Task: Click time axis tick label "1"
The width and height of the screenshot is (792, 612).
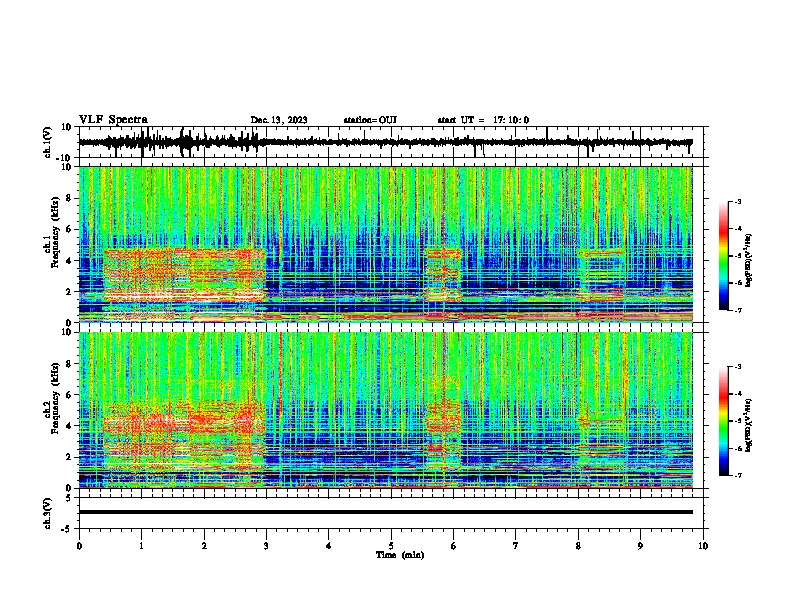Action: (x=141, y=546)
